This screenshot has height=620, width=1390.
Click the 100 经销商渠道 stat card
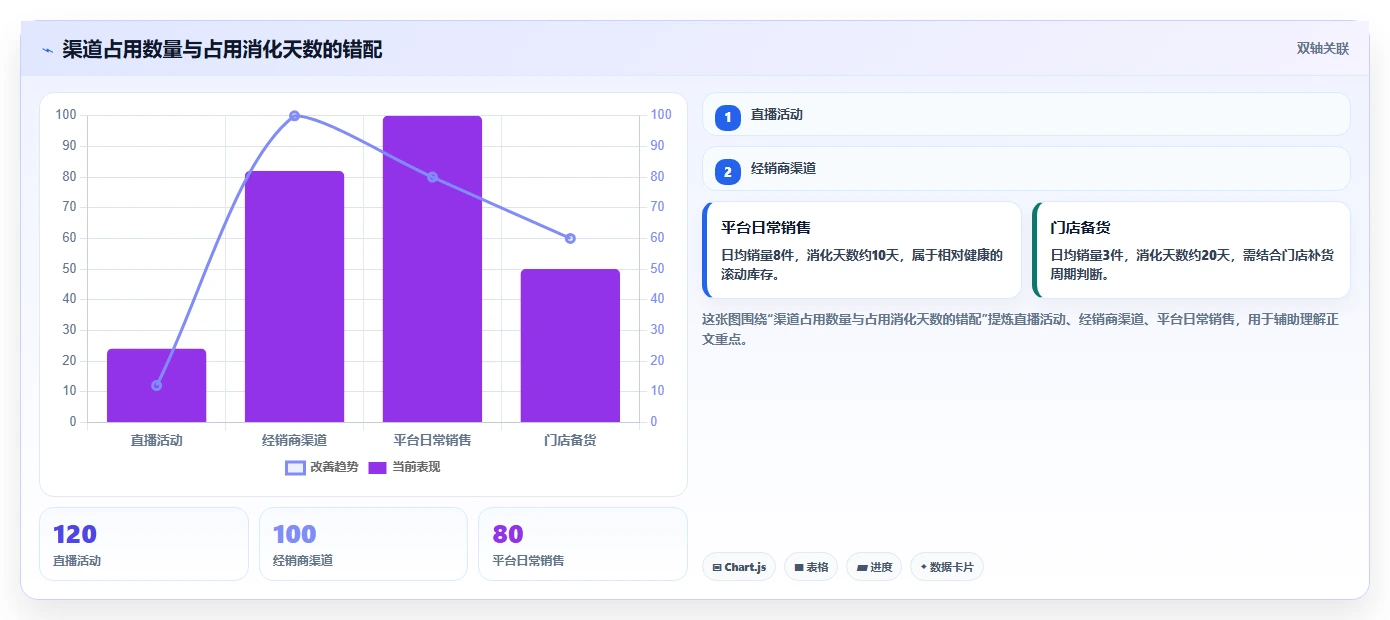coord(363,544)
